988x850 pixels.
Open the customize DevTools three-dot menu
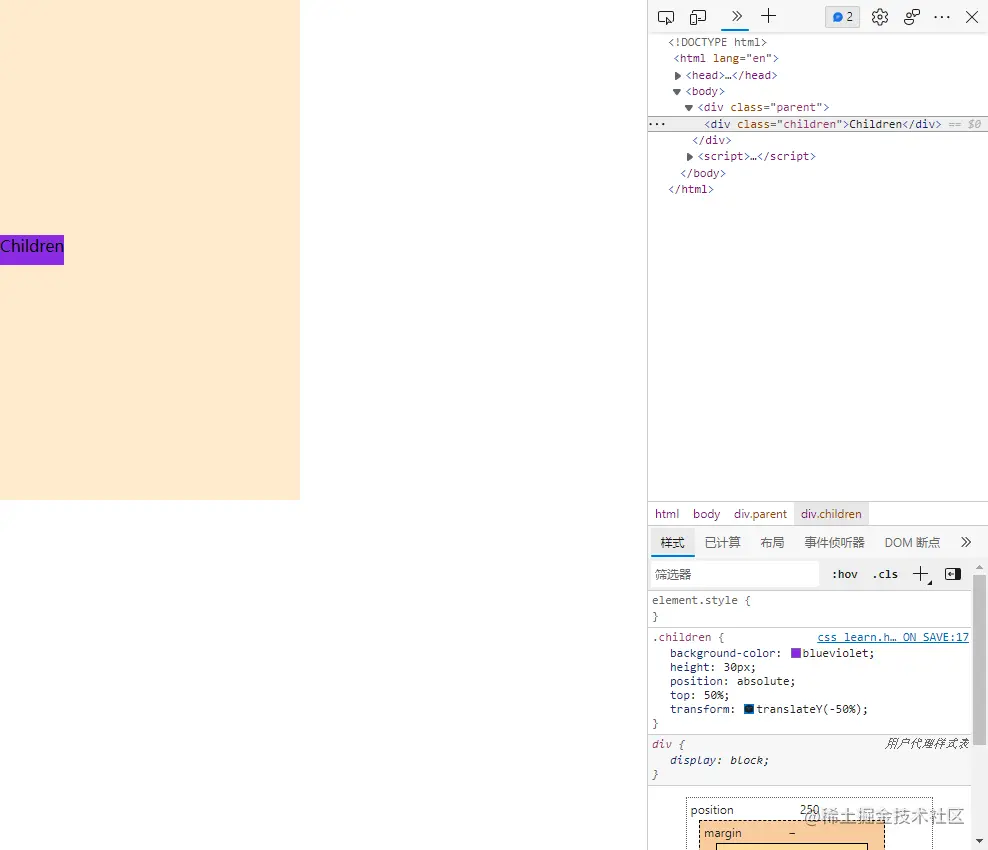click(x=942, y=17)
